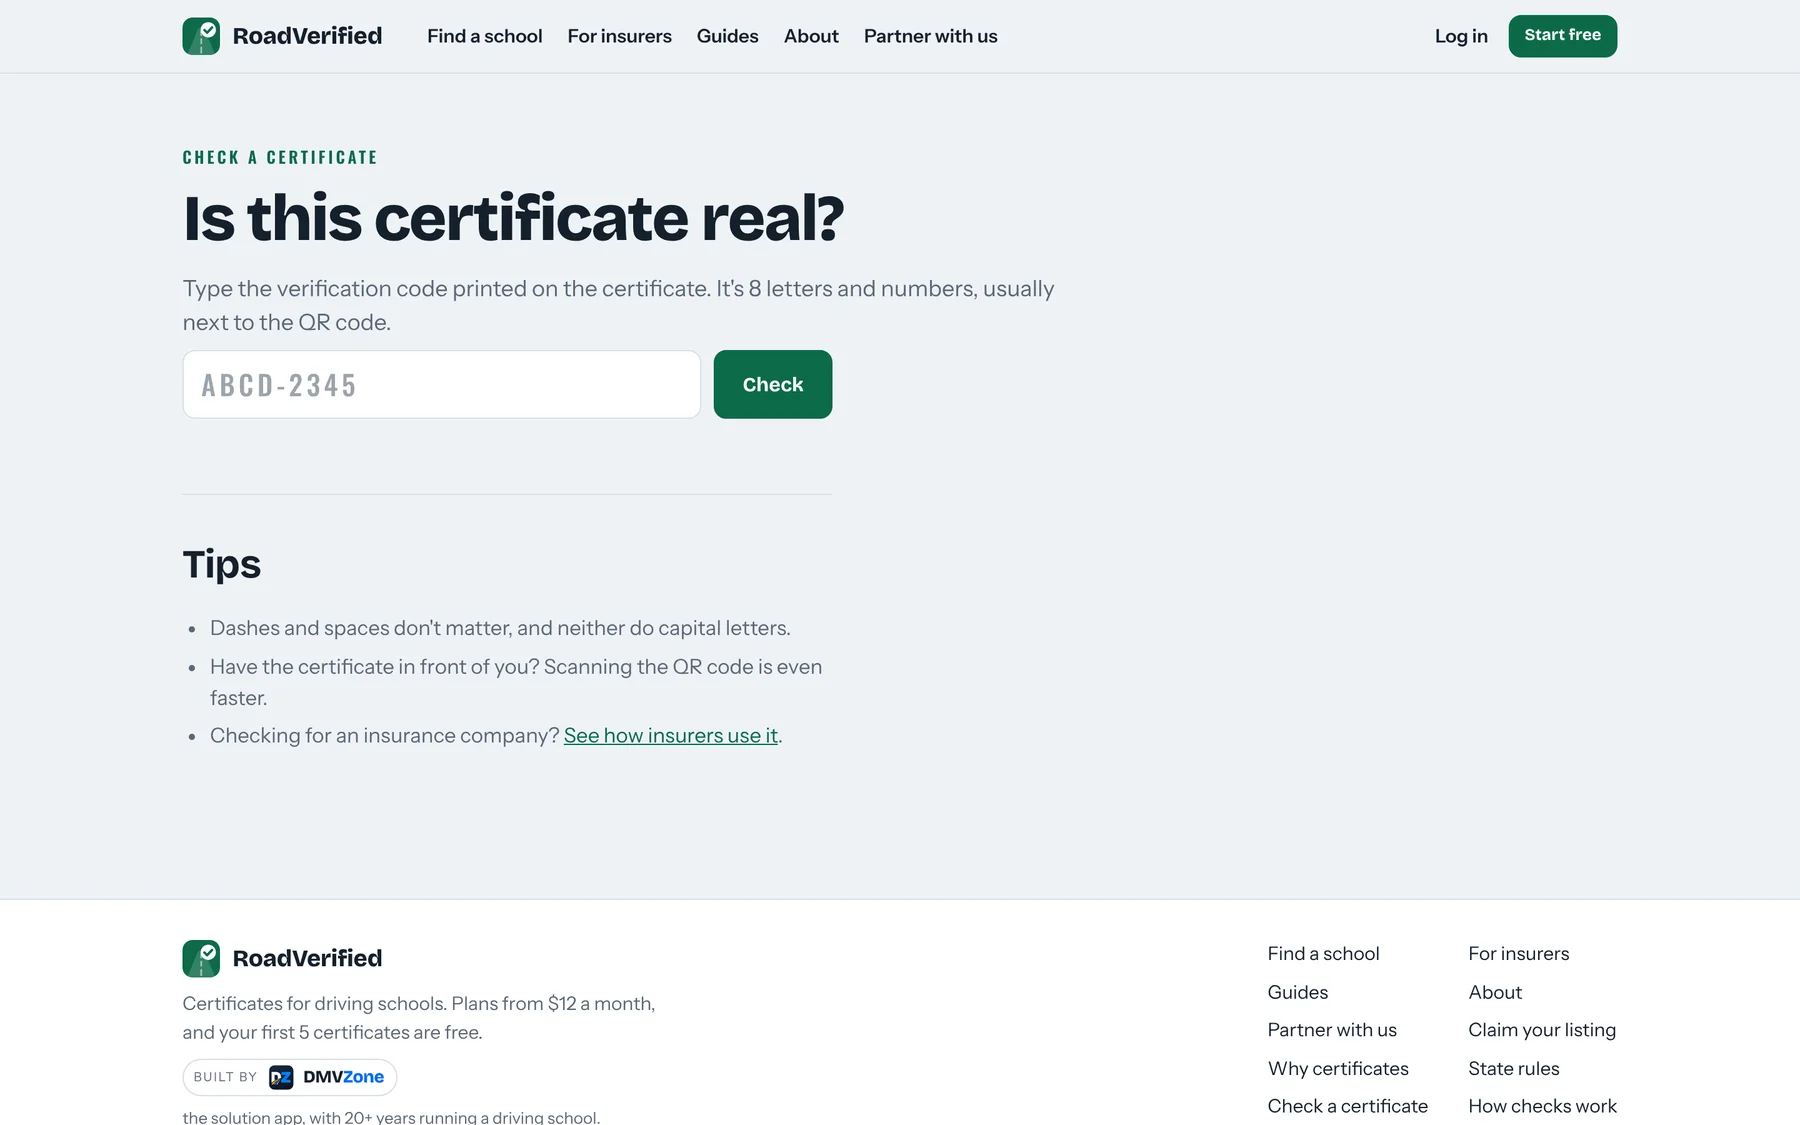Click footer text 'Plans from $12 a month'
Viewport: 1800px width, 1125px height.
point(553,1003)
